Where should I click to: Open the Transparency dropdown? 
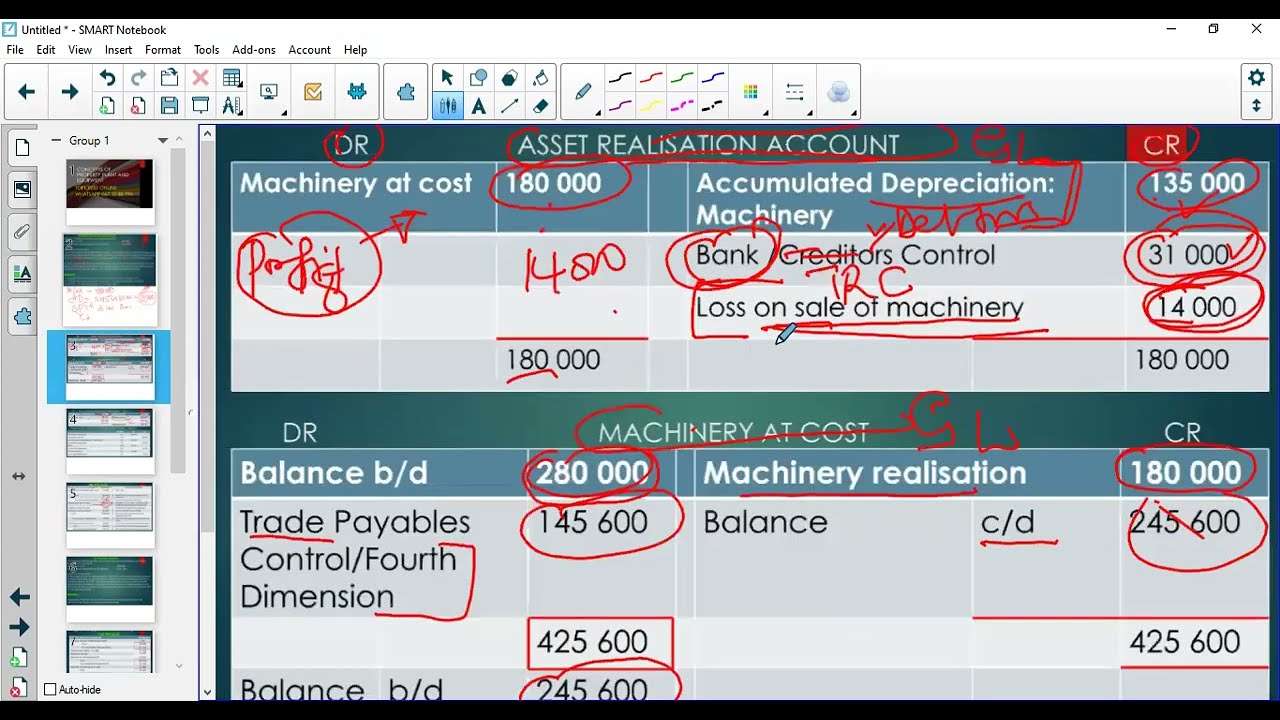(839, 92)
